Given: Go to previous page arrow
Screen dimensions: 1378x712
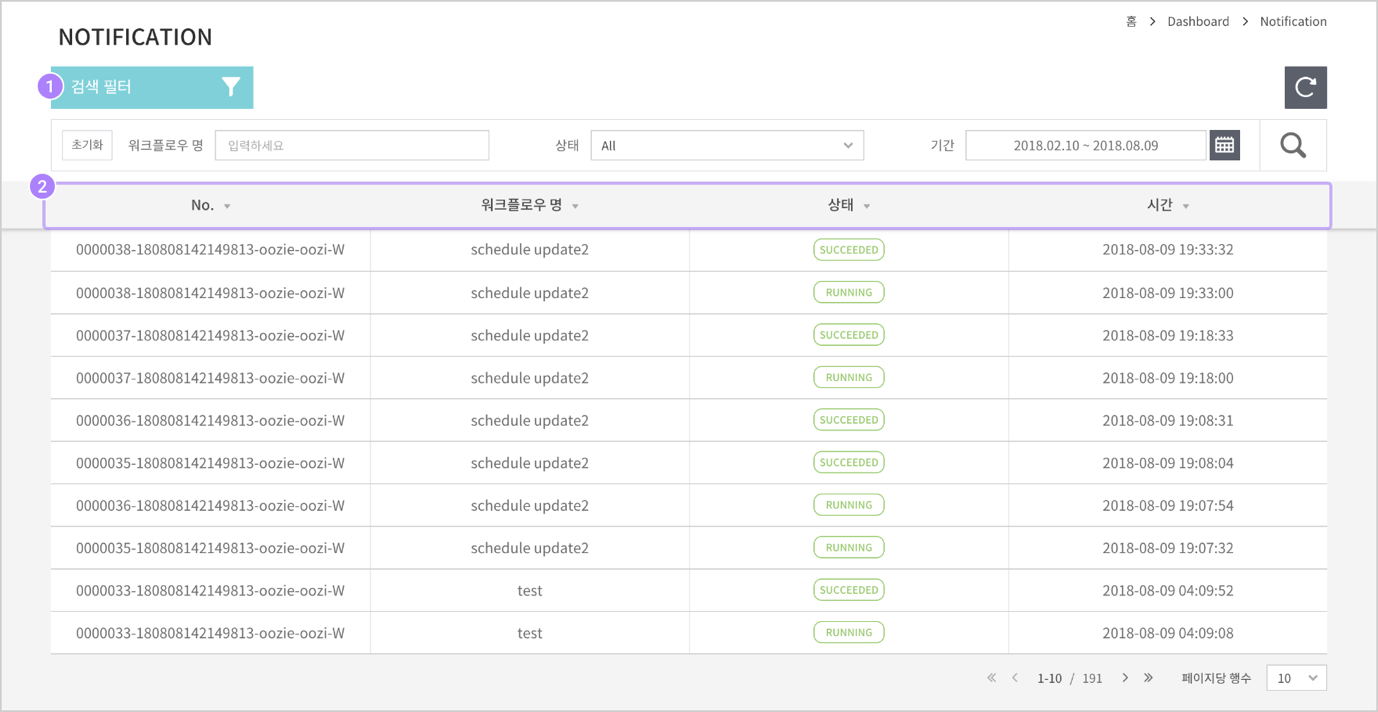Looking at the screenshot, I should coord(1015,678).
